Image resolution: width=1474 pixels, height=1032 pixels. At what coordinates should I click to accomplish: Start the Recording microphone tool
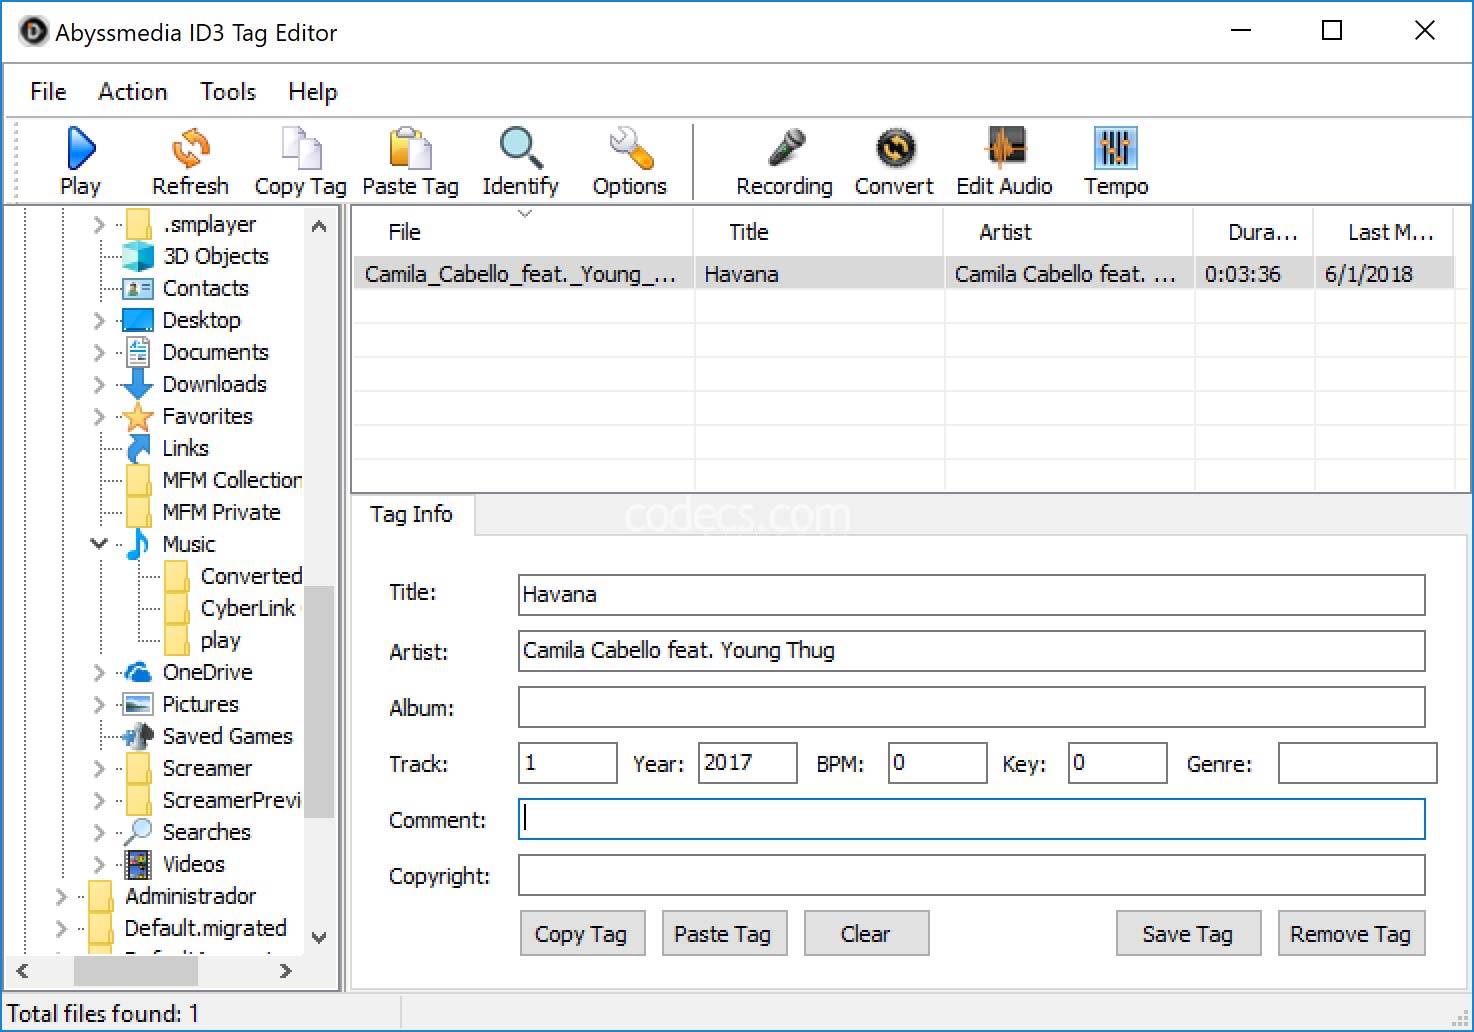(785, 162)
